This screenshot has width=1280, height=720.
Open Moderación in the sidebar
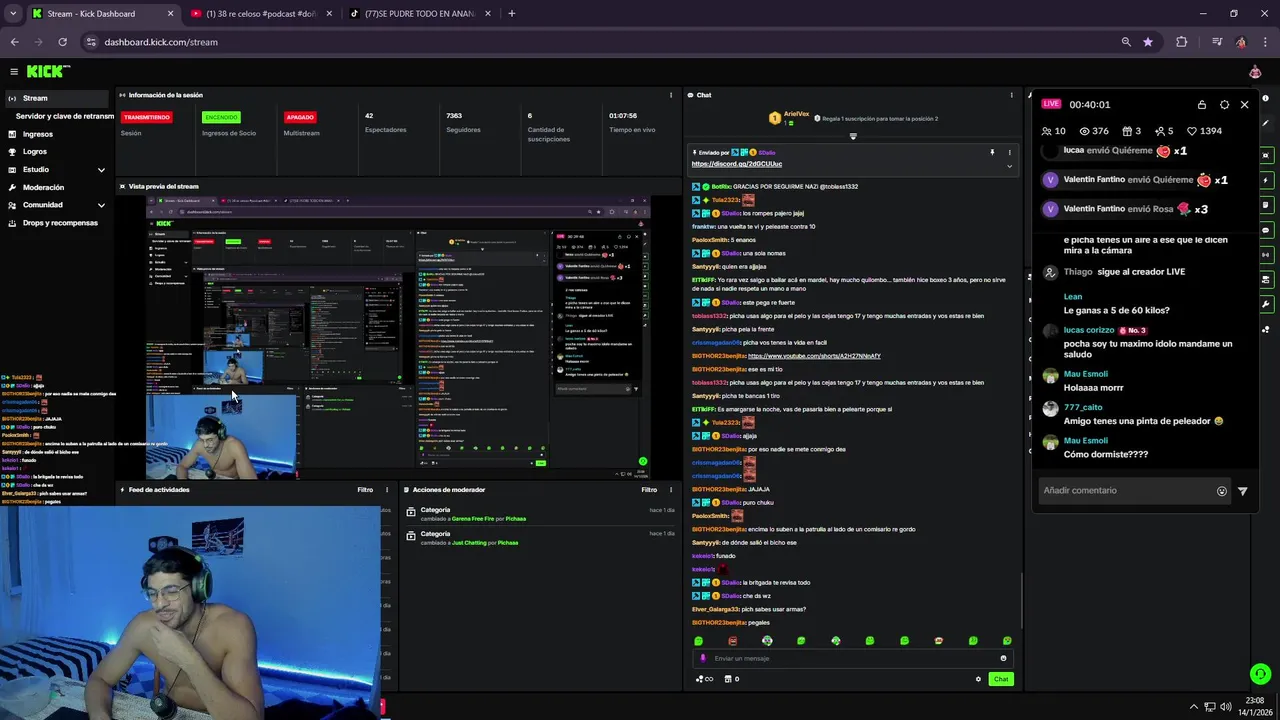[x=43, y=187]
